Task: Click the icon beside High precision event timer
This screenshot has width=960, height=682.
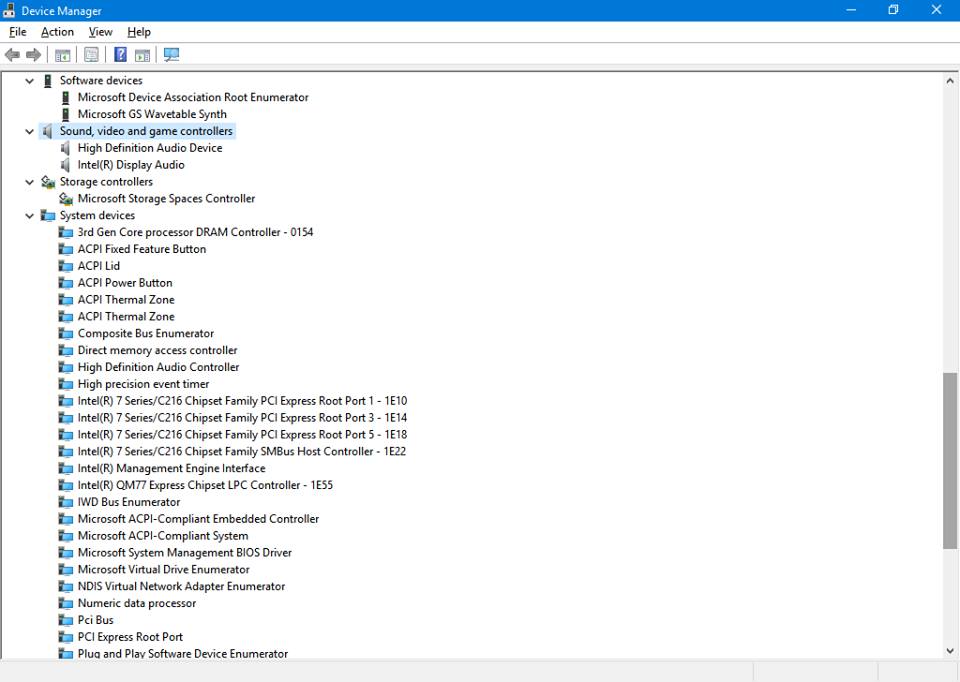Action: point(66,384)
